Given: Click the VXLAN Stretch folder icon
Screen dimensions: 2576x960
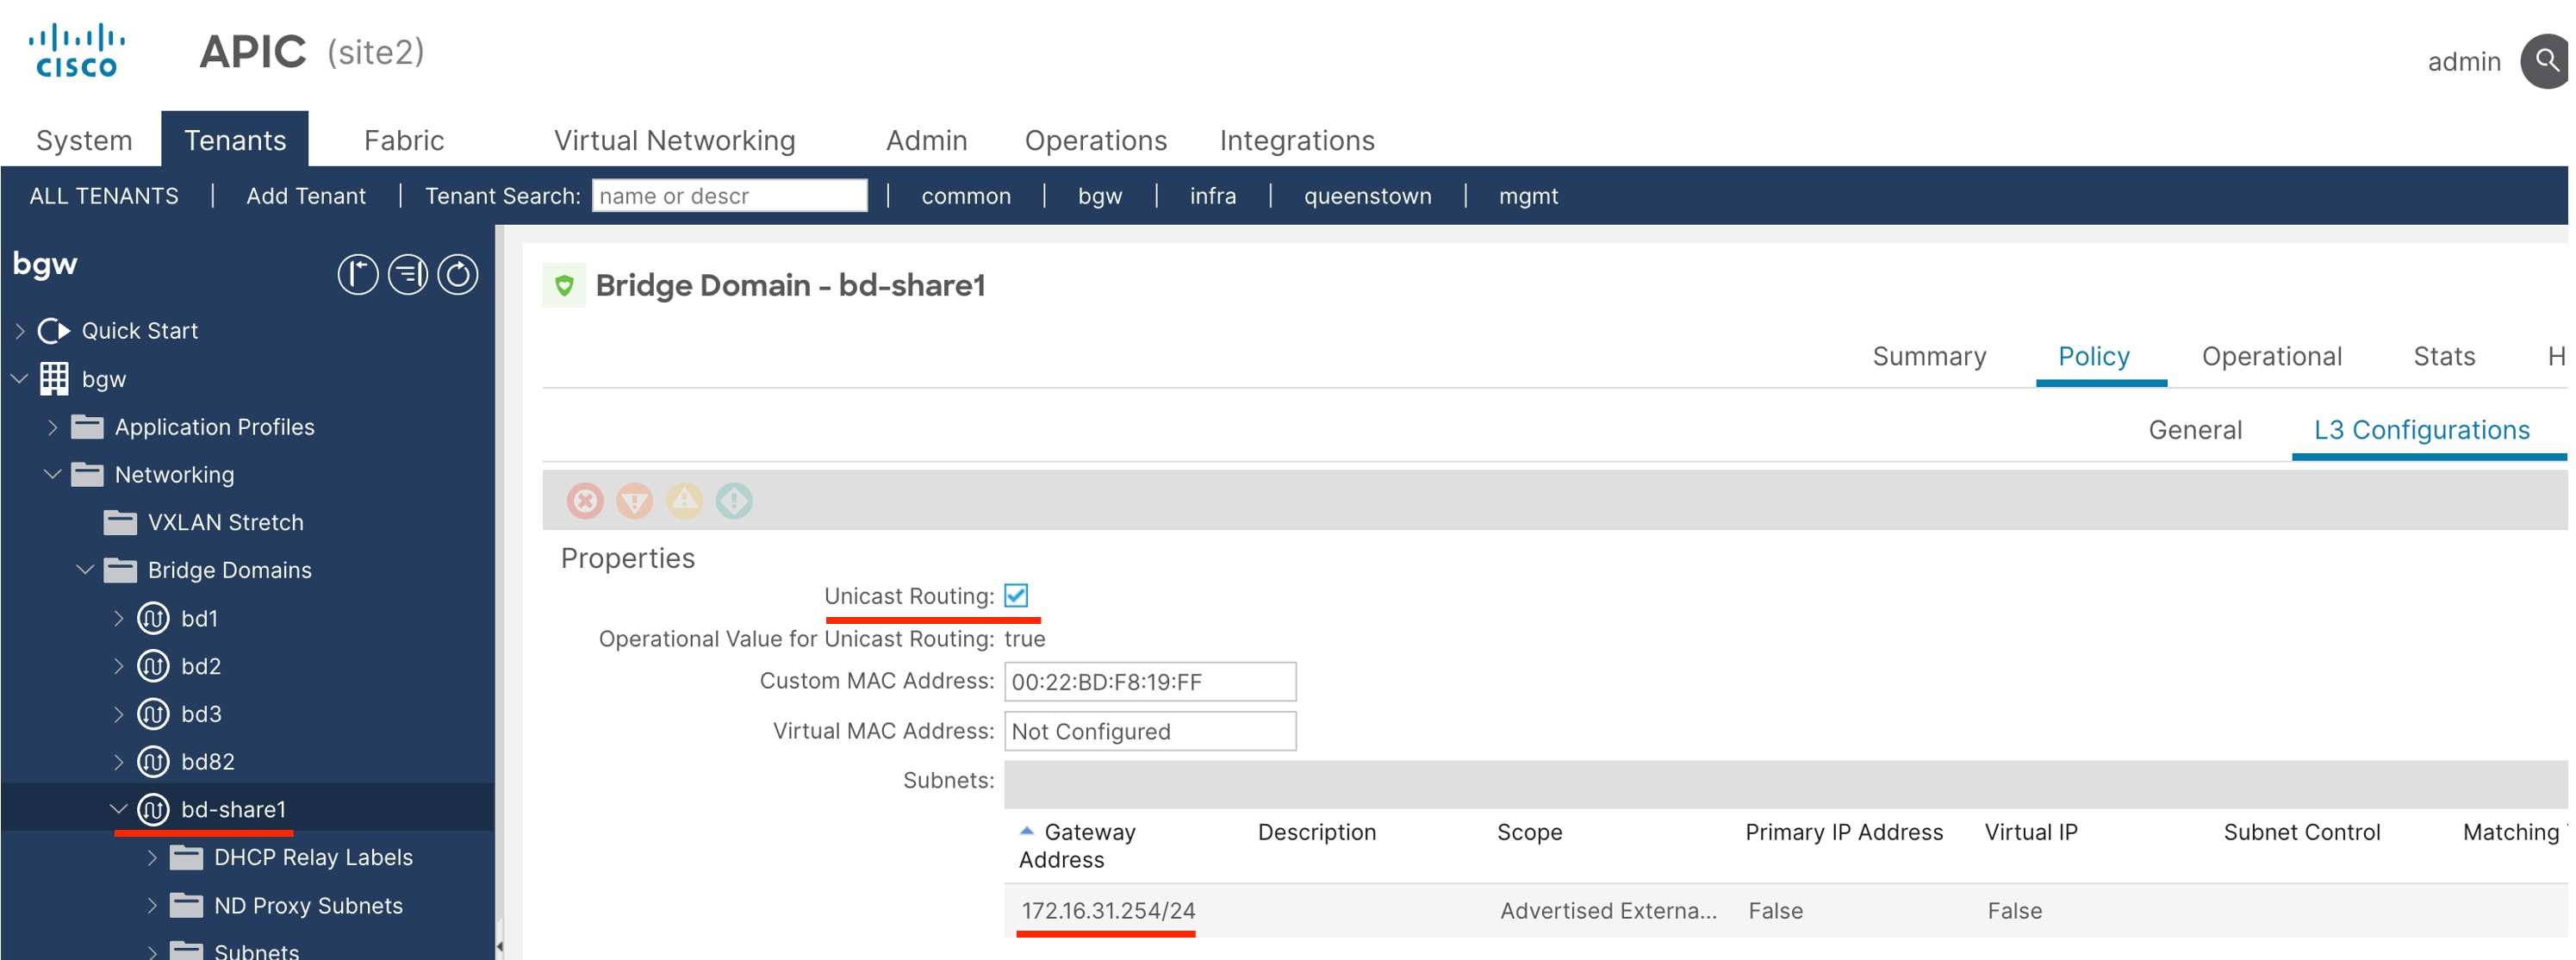Looking at the screenshot, I should (x=120, y=523).
